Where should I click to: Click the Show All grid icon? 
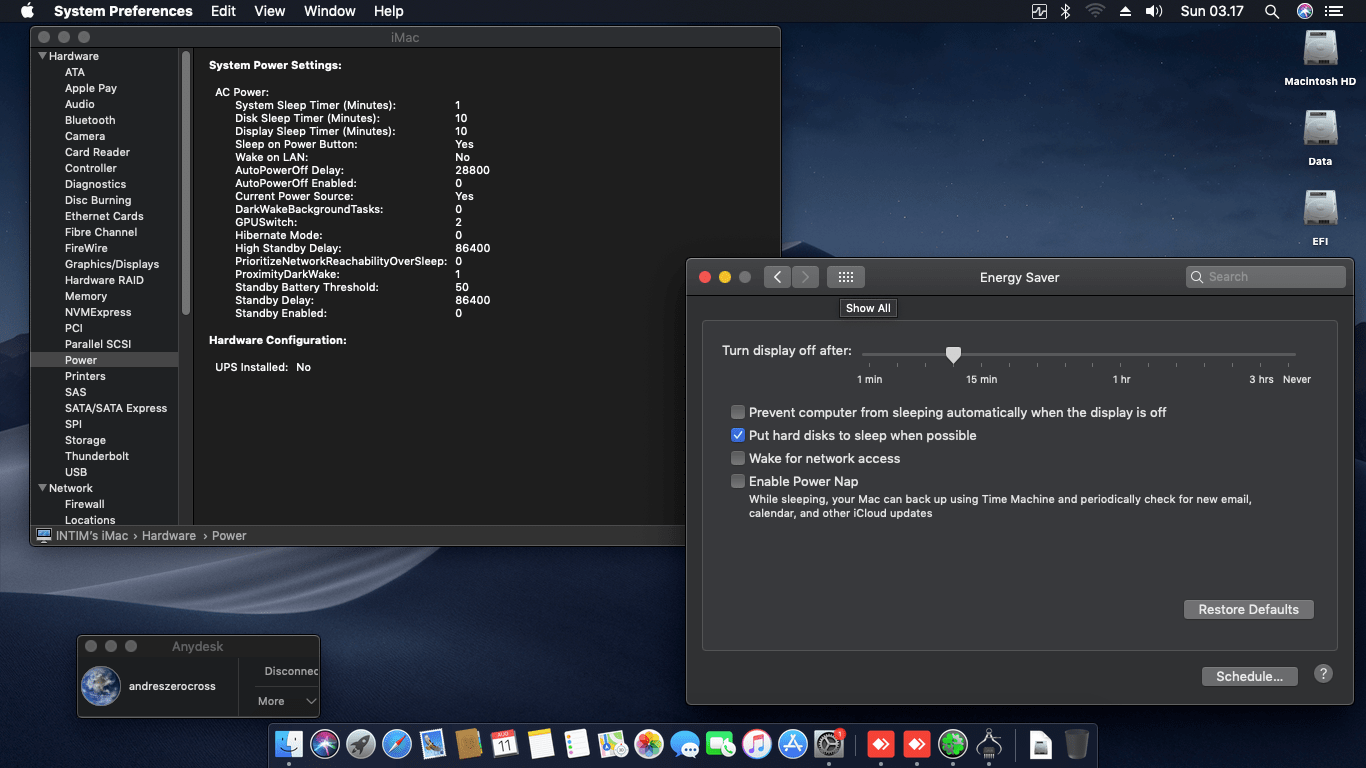coord(846,277)
